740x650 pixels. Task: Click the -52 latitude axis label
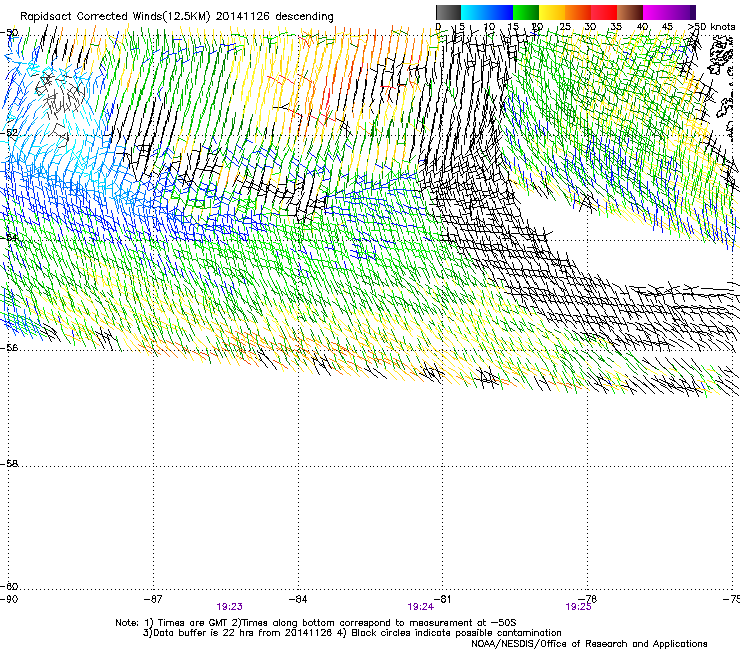point(9,133)
